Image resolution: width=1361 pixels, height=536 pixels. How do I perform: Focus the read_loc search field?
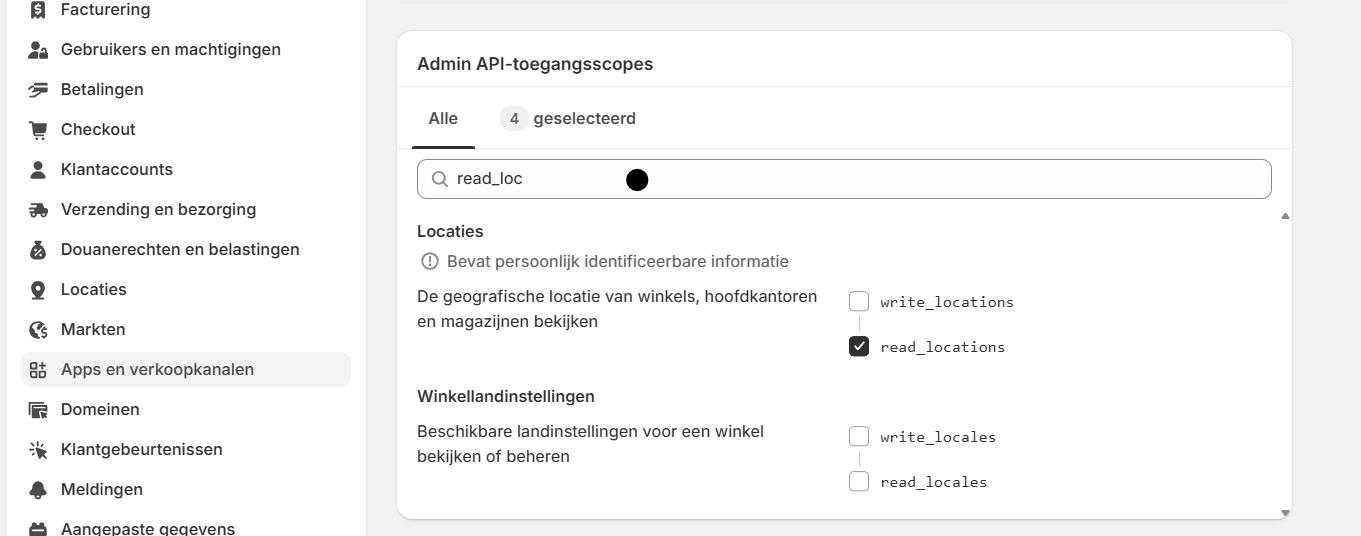tap(844, 179)
